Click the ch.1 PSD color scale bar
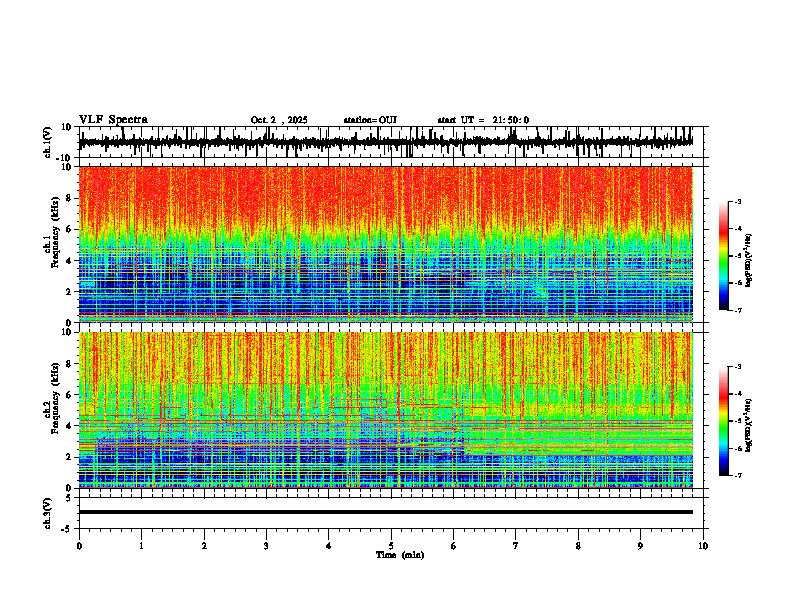Image resolution: width=792 pixels, height=612 pixels. coord(723,256)
